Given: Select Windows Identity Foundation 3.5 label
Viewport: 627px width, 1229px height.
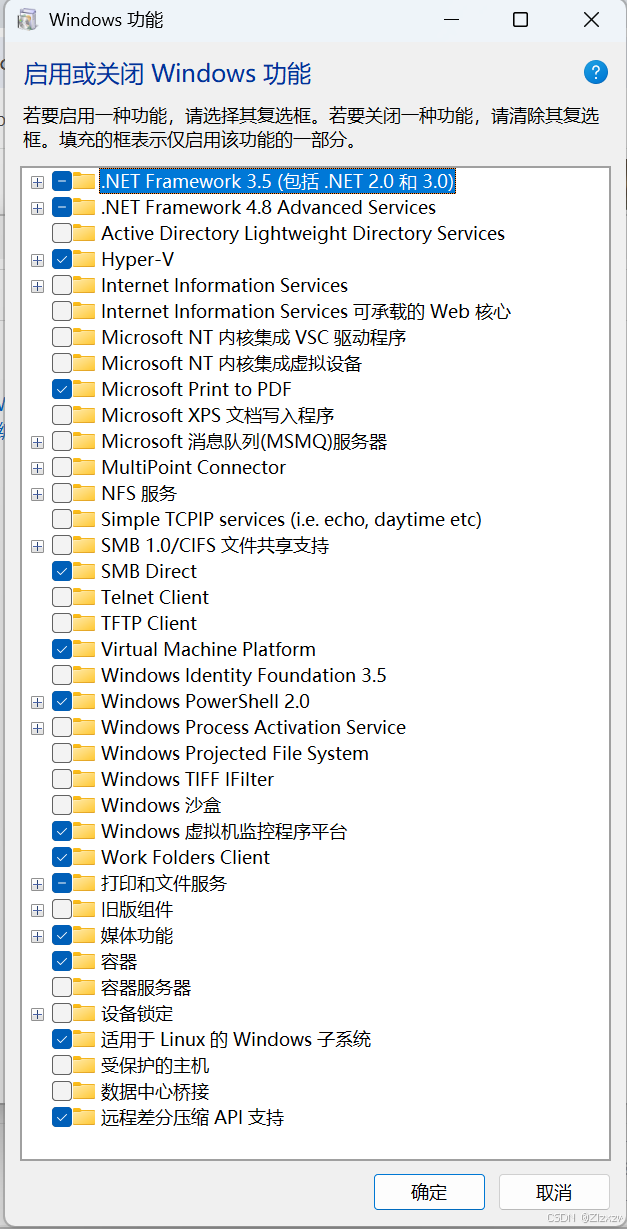Looking at the screenshot, I should (243, 675).
